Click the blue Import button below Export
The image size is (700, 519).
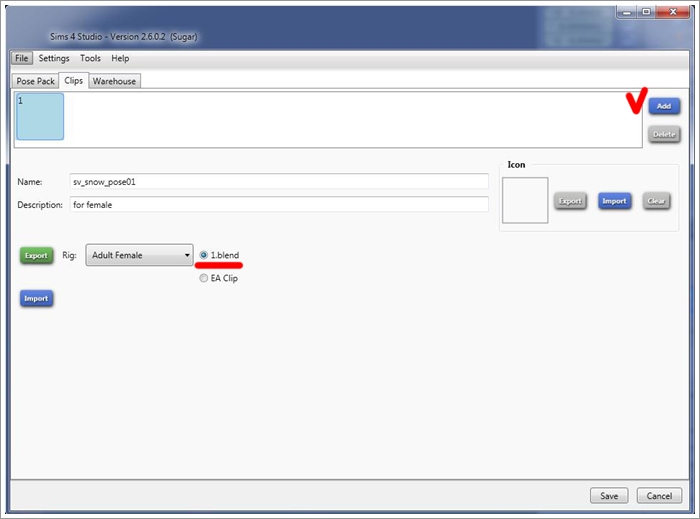point(36,298)
